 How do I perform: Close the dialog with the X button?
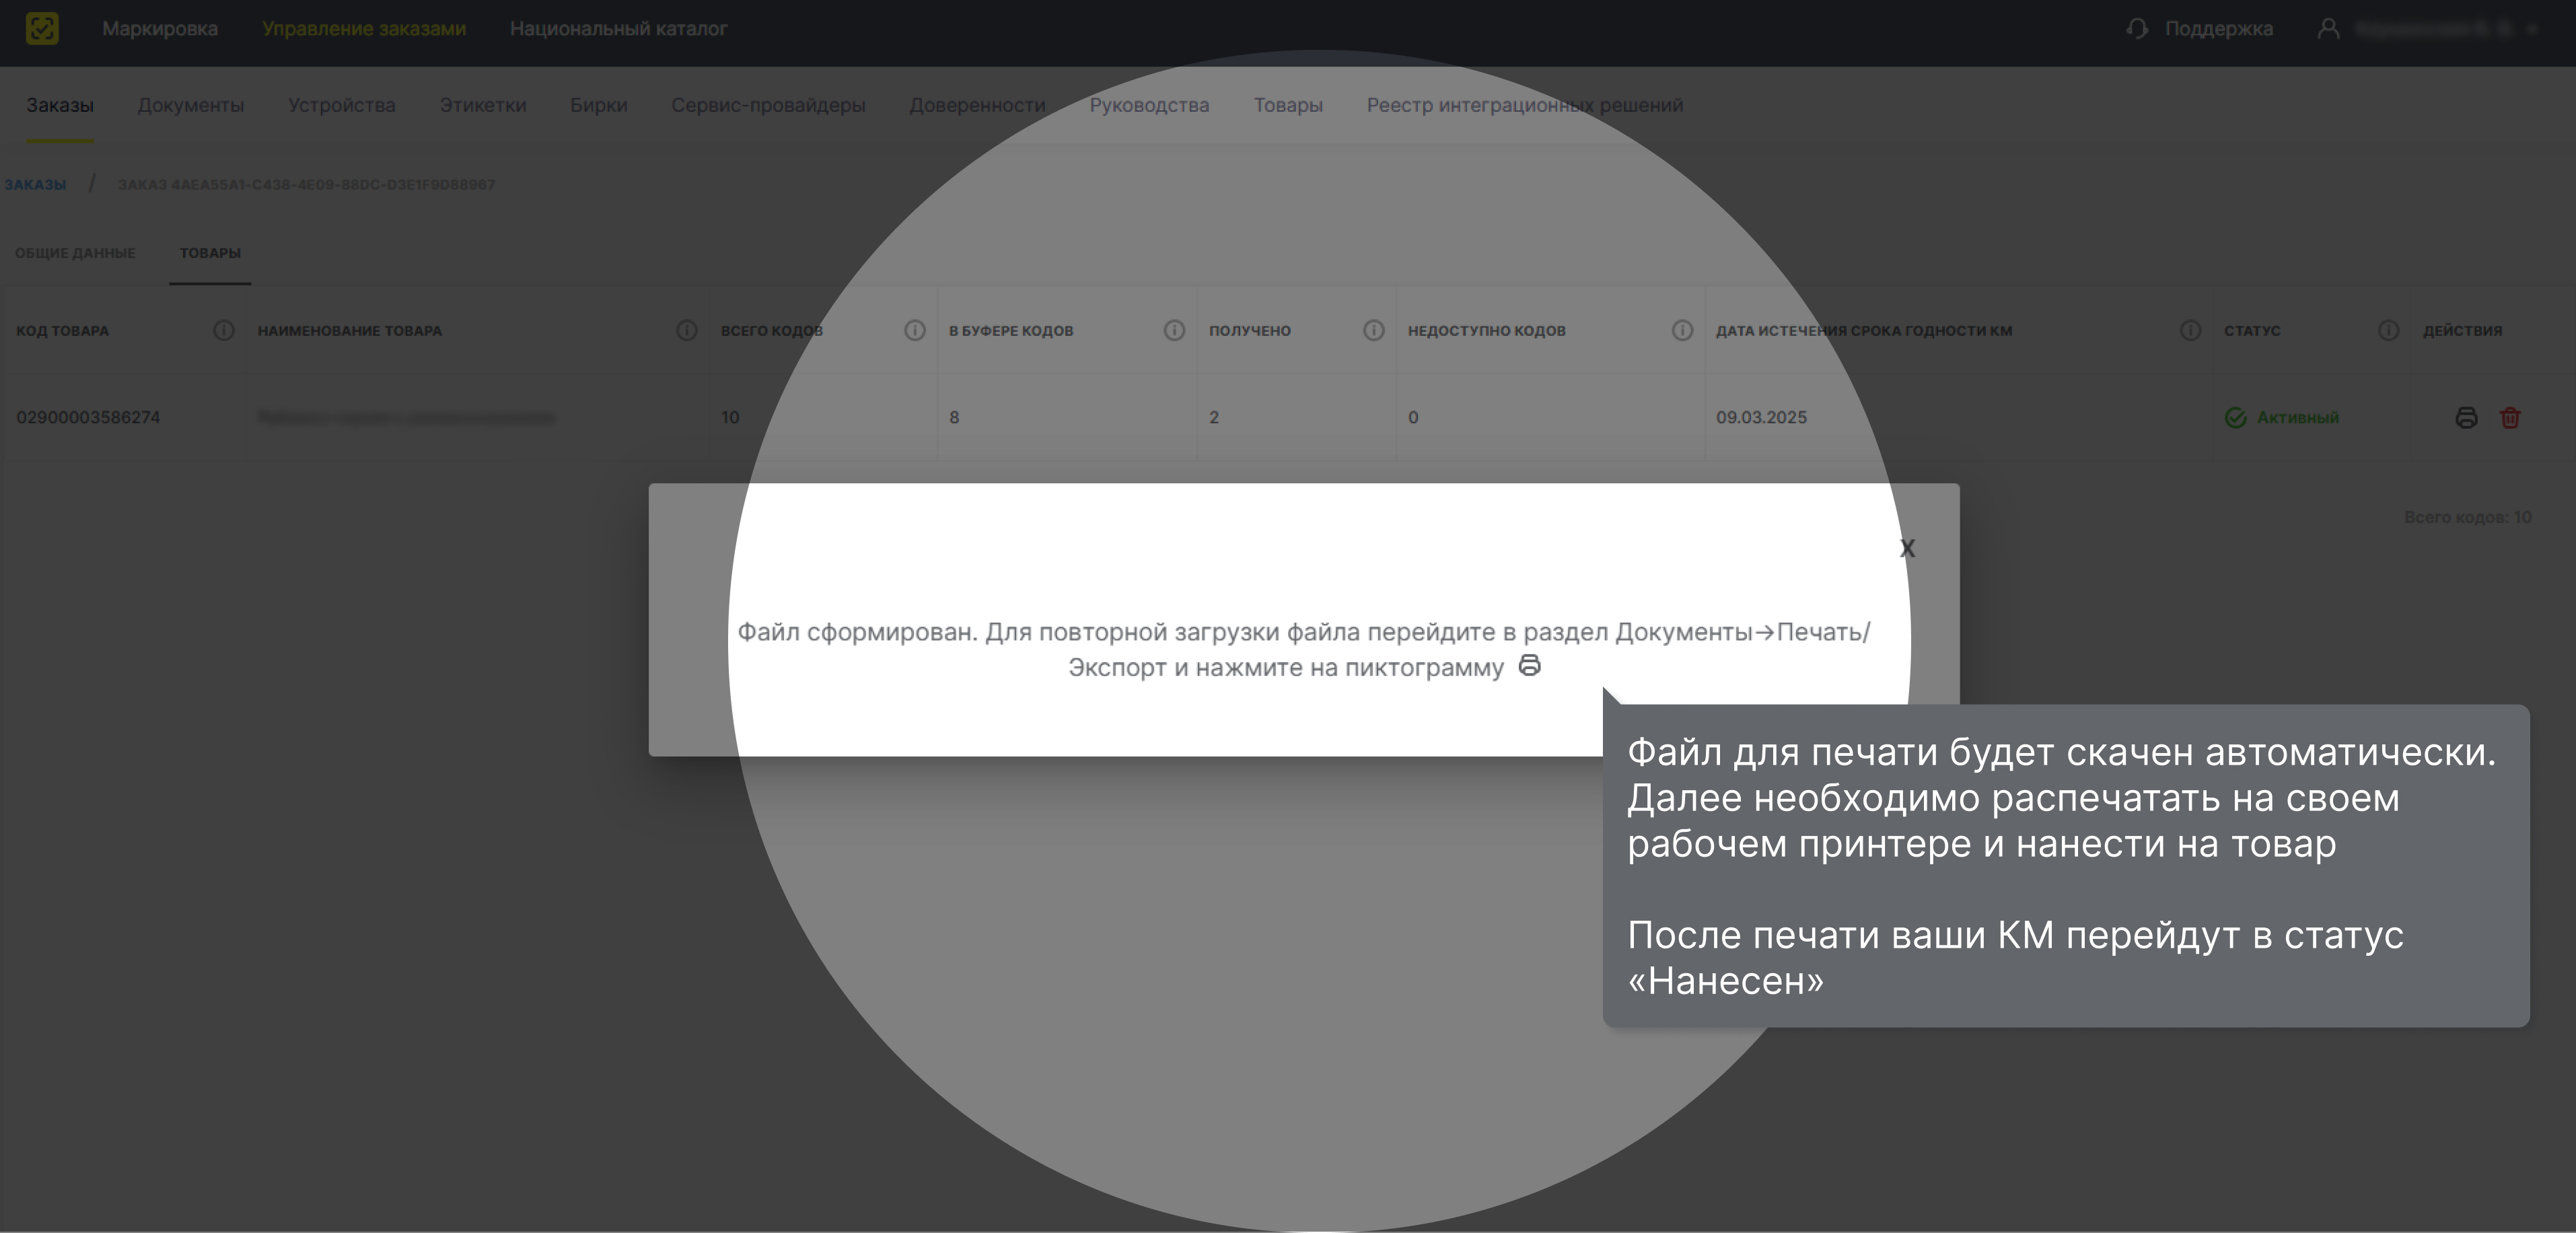click(x=1907, y=548)
